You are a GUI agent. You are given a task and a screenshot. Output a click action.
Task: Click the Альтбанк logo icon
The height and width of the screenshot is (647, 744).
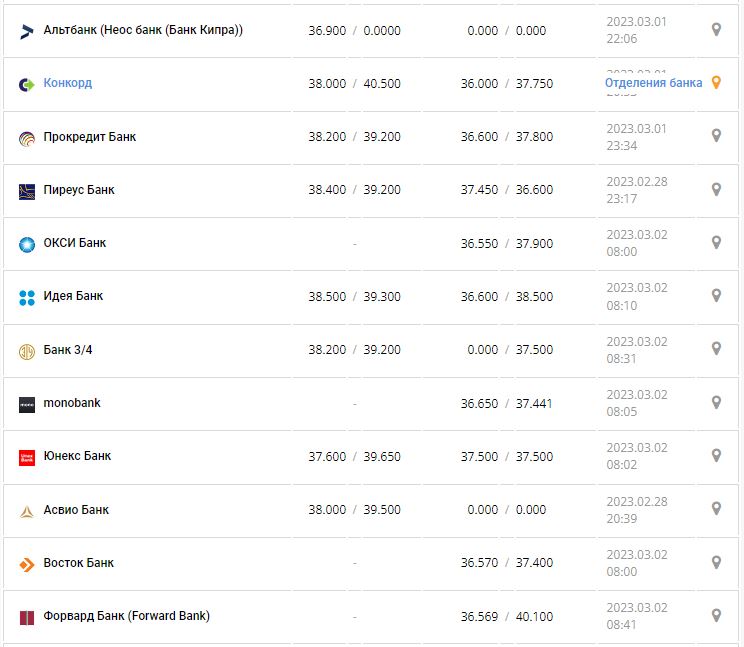coord(27,31)
